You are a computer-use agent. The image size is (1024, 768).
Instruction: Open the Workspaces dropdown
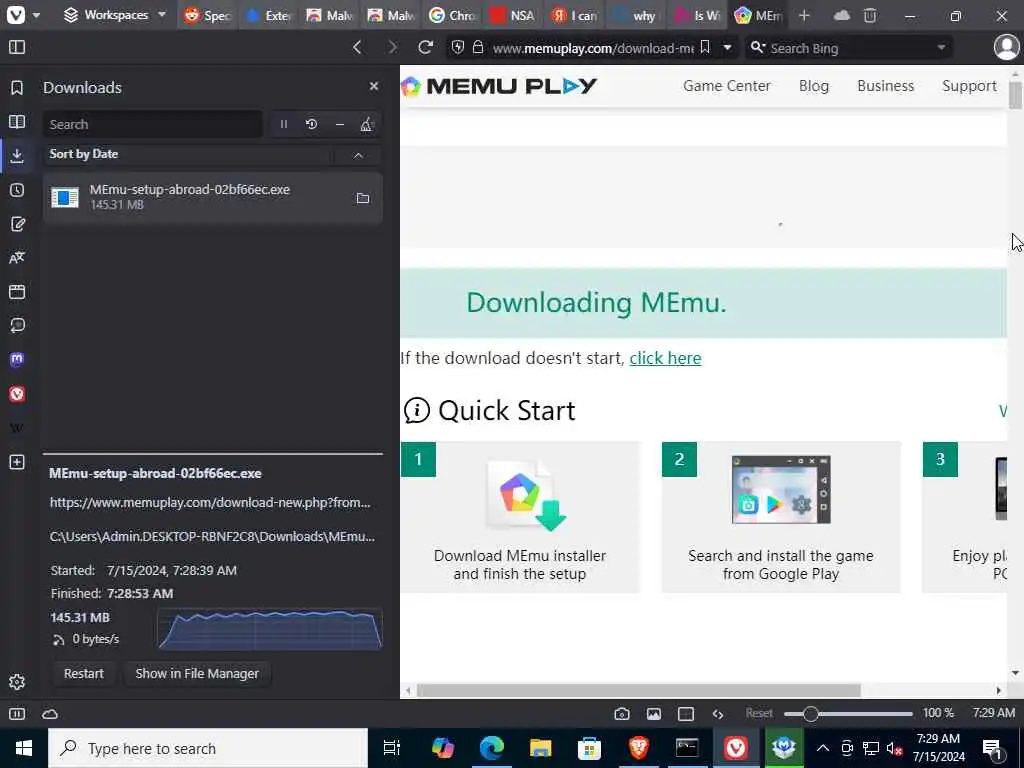click(x=114, y=15)
